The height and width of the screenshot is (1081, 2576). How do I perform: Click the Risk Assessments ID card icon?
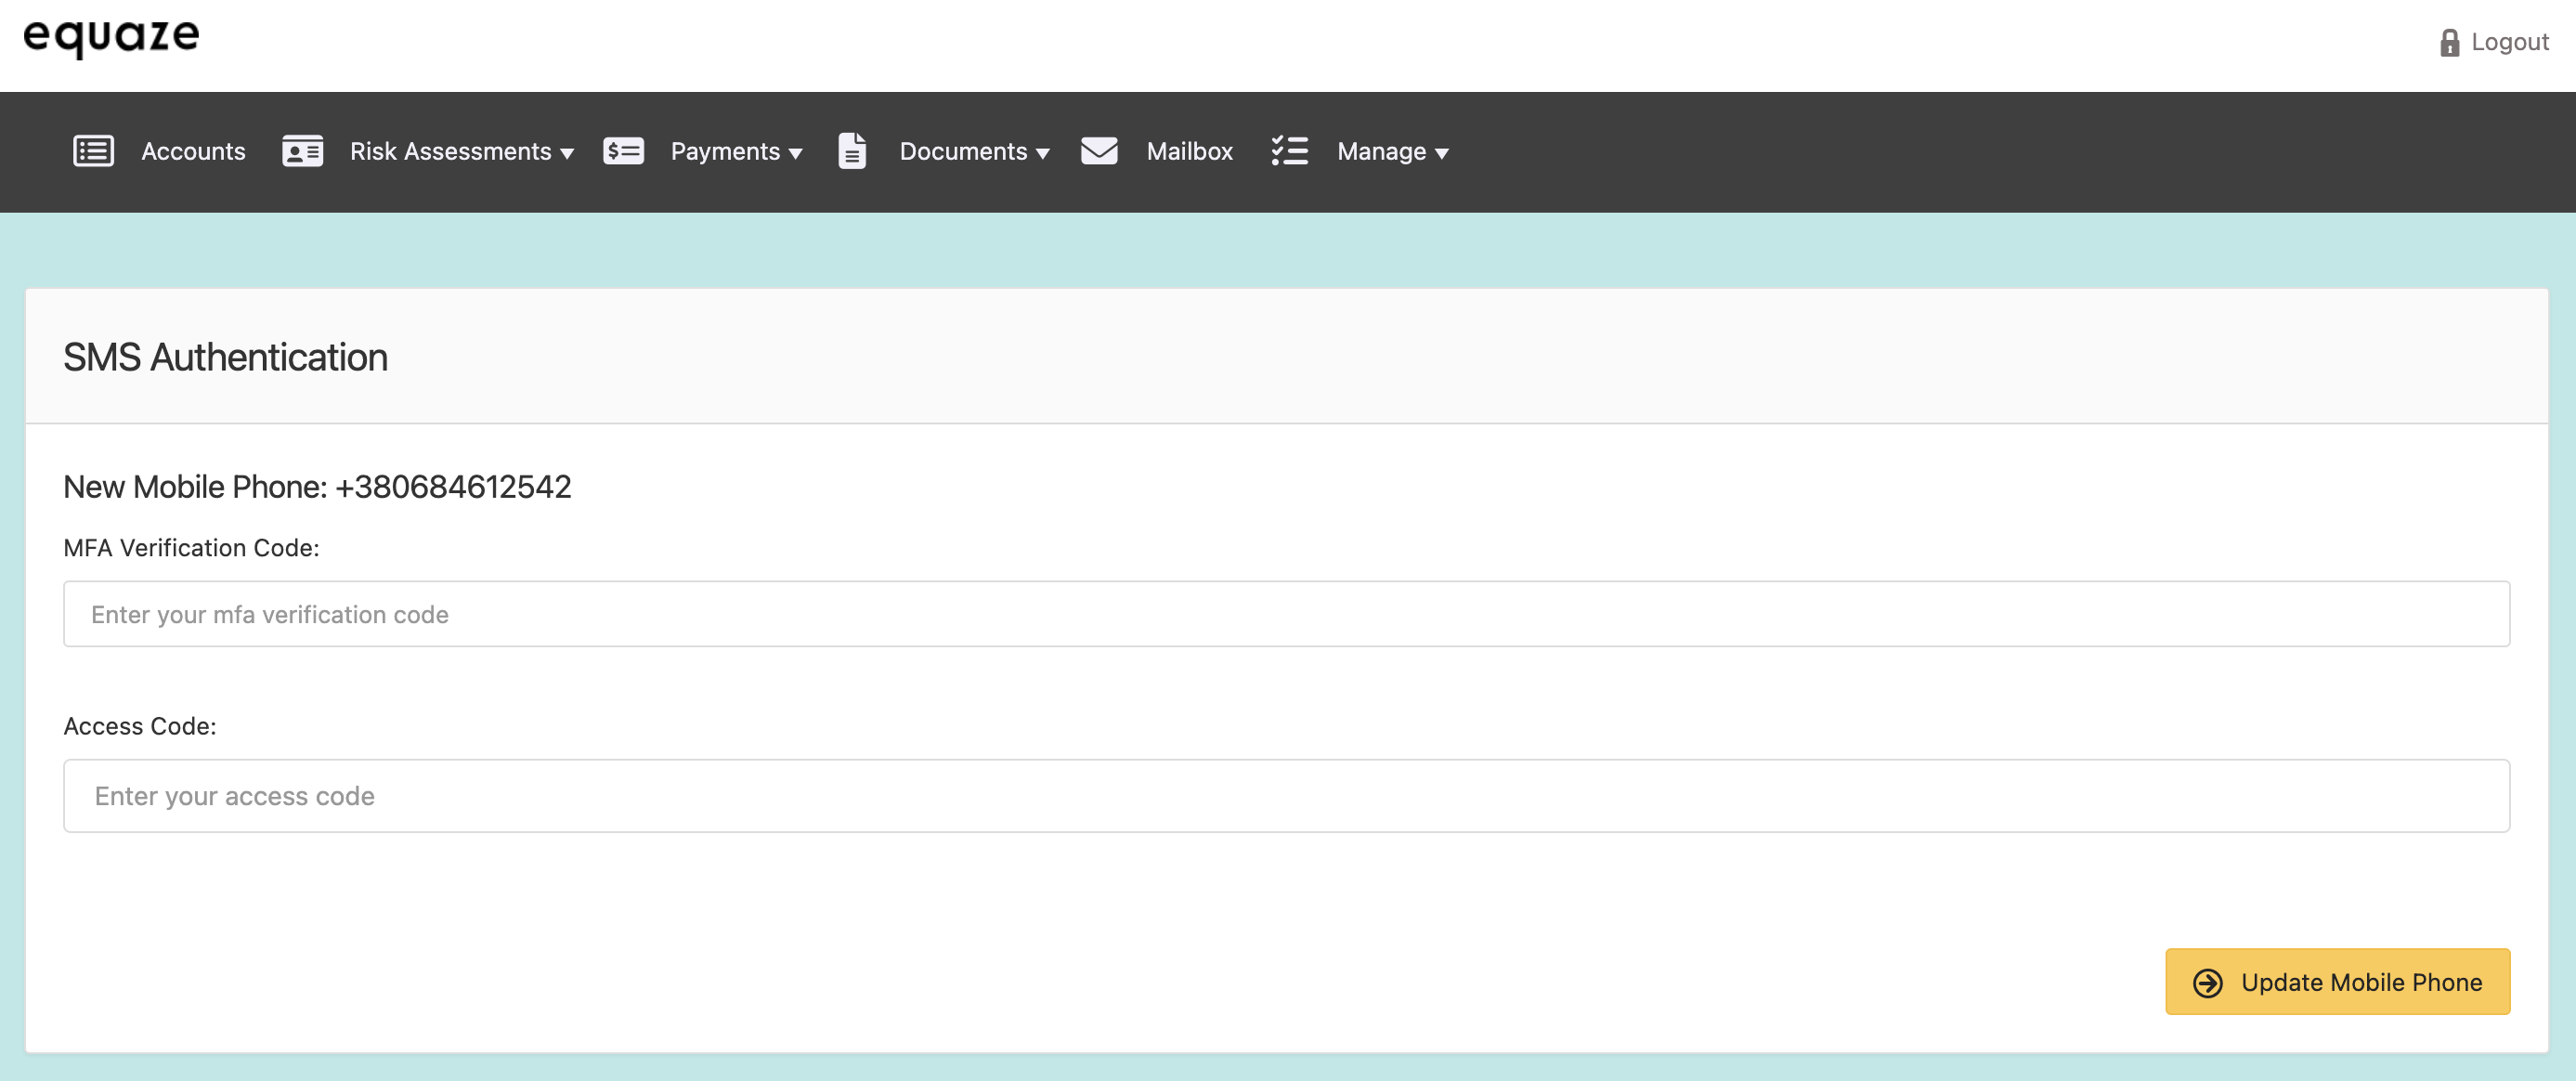[x=302, y=151]
